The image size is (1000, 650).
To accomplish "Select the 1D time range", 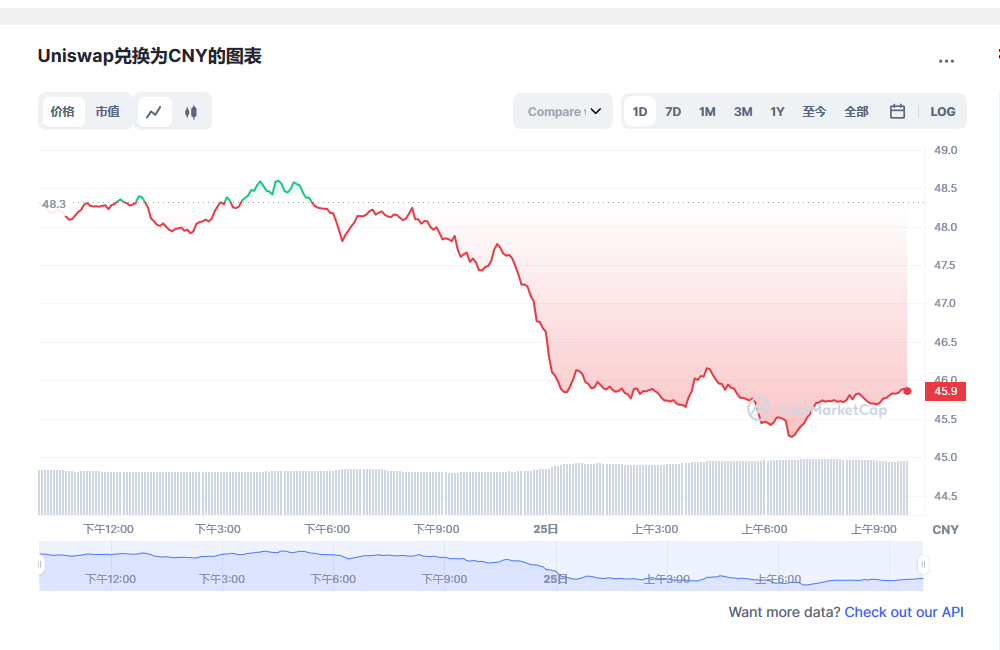I will click(640, 112).
